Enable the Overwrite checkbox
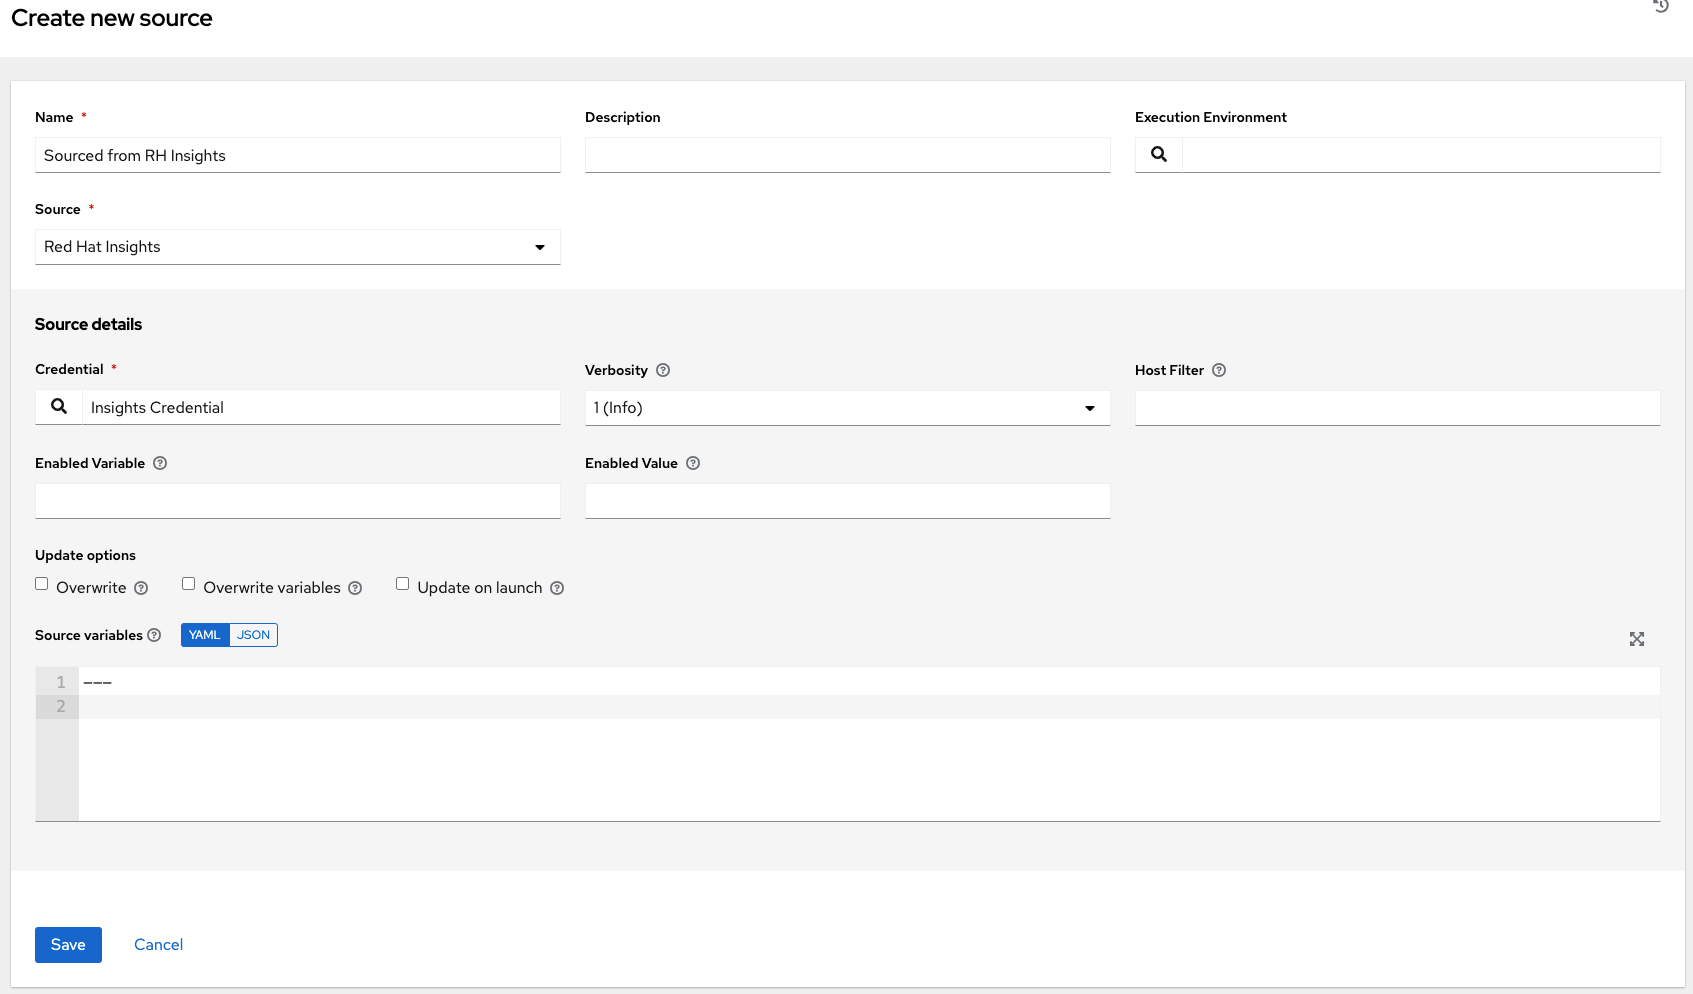 coord(41,583)
